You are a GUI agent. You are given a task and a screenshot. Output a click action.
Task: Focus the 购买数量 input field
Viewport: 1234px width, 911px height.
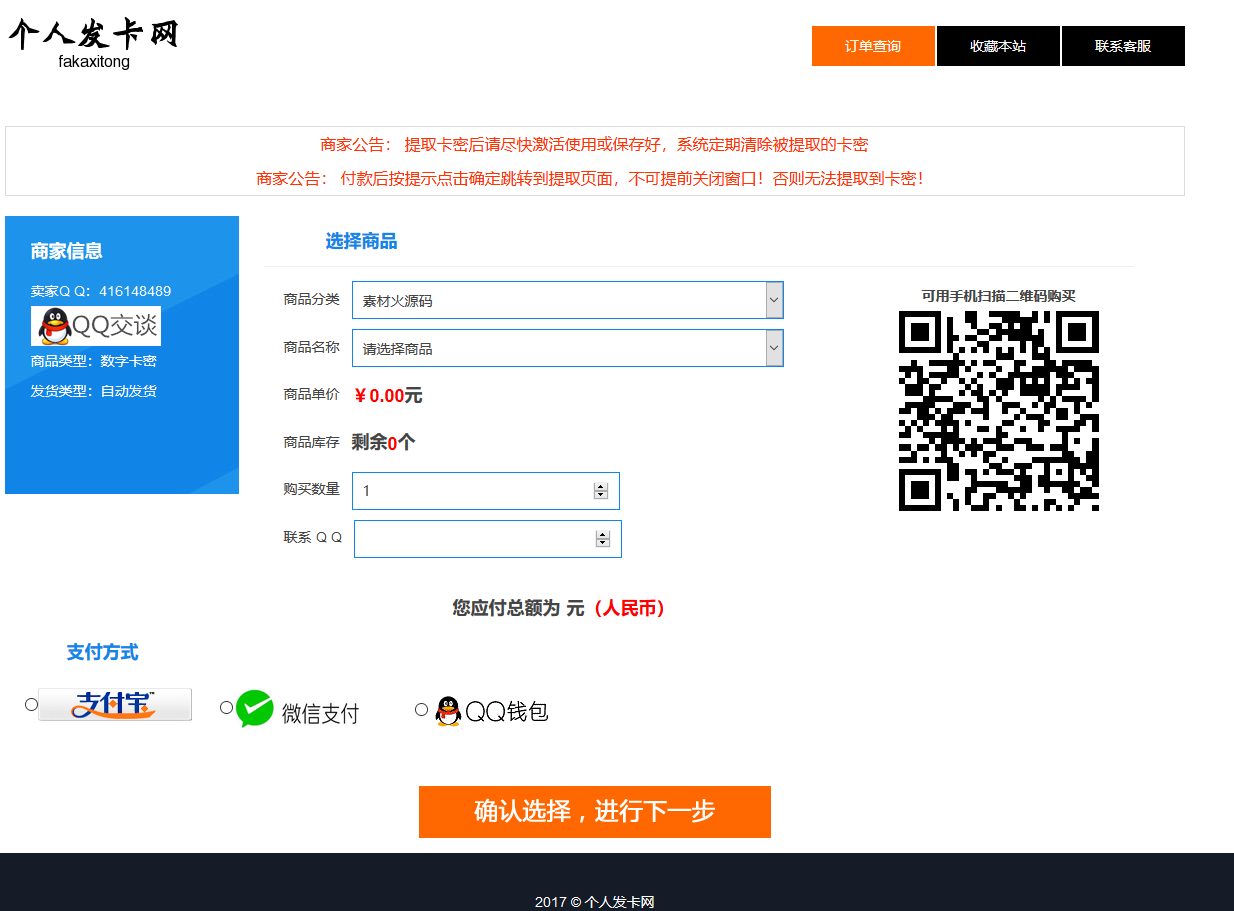(x=486, y=491)
